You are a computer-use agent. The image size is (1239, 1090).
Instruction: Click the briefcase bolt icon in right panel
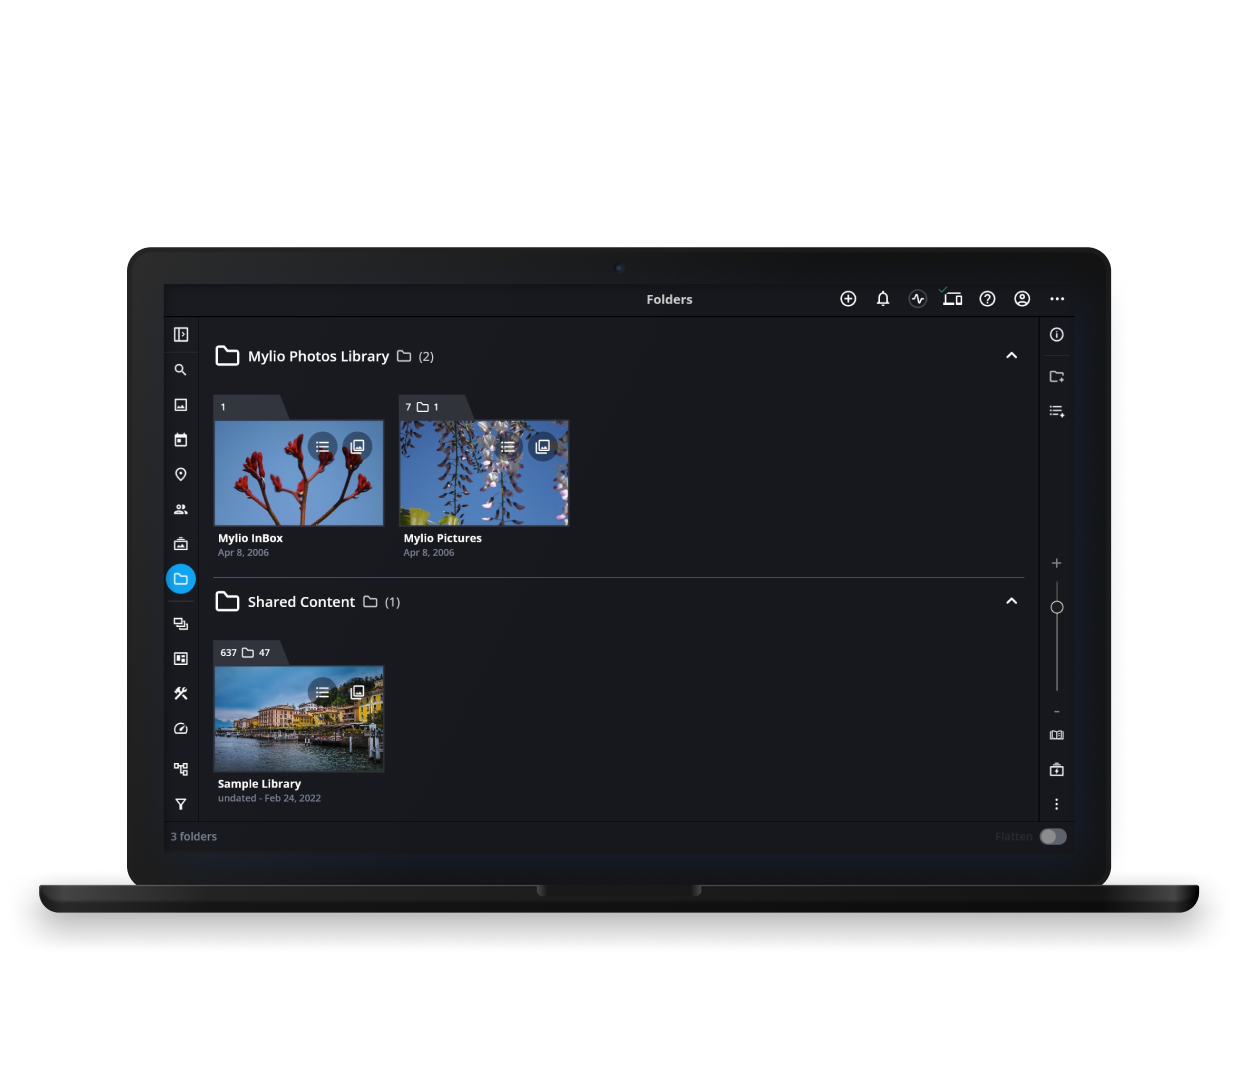click(x=1057, y=770)
